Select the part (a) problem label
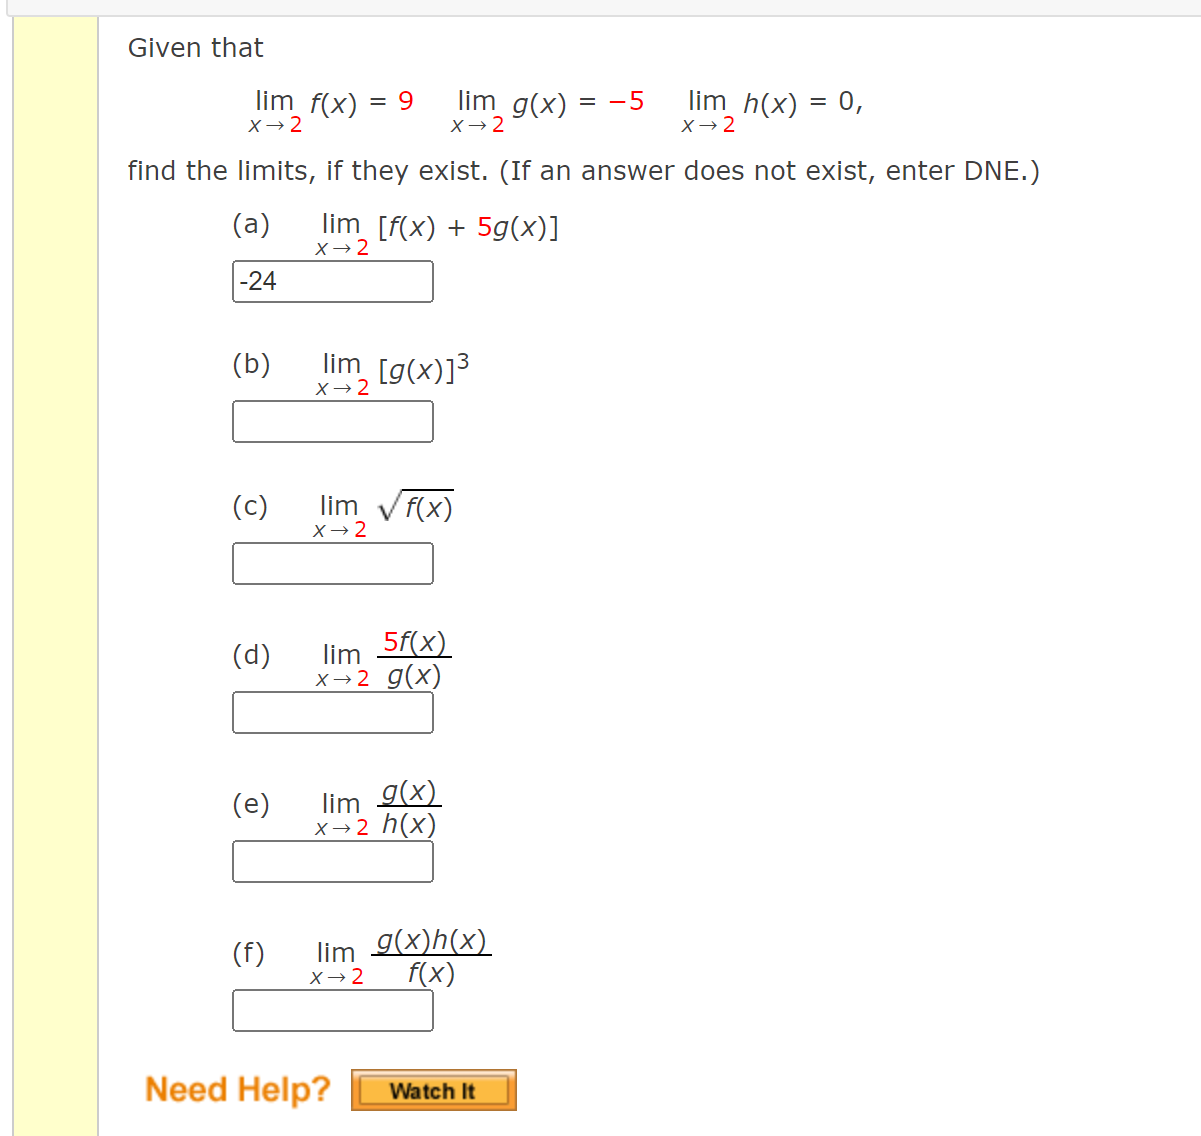The image size is (1201, 1136). tap(251, 226)
